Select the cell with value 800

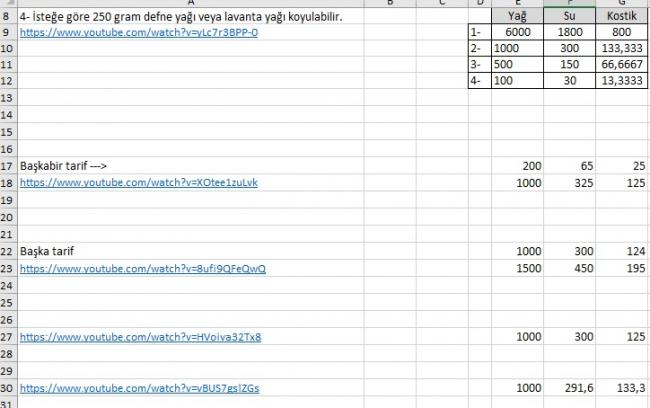tap(622, 32)
